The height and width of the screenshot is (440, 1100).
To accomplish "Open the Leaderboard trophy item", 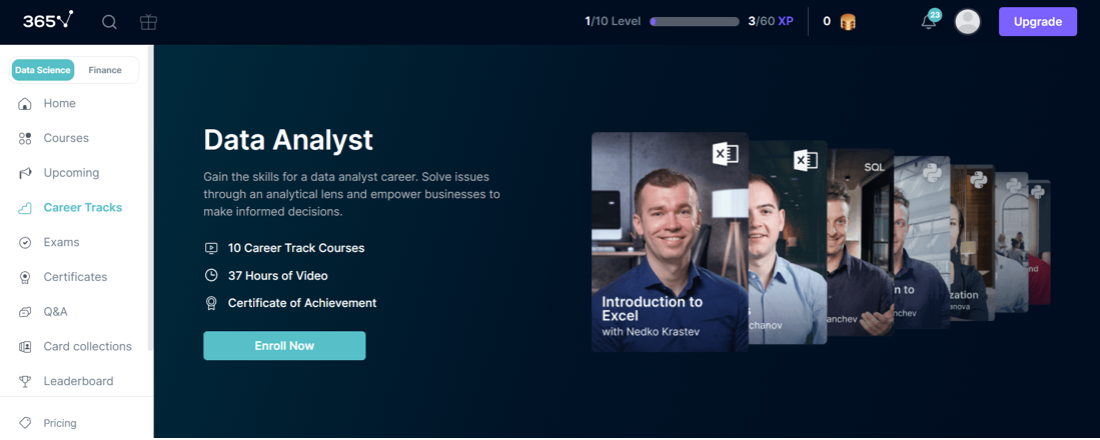I will click(78, 381).
